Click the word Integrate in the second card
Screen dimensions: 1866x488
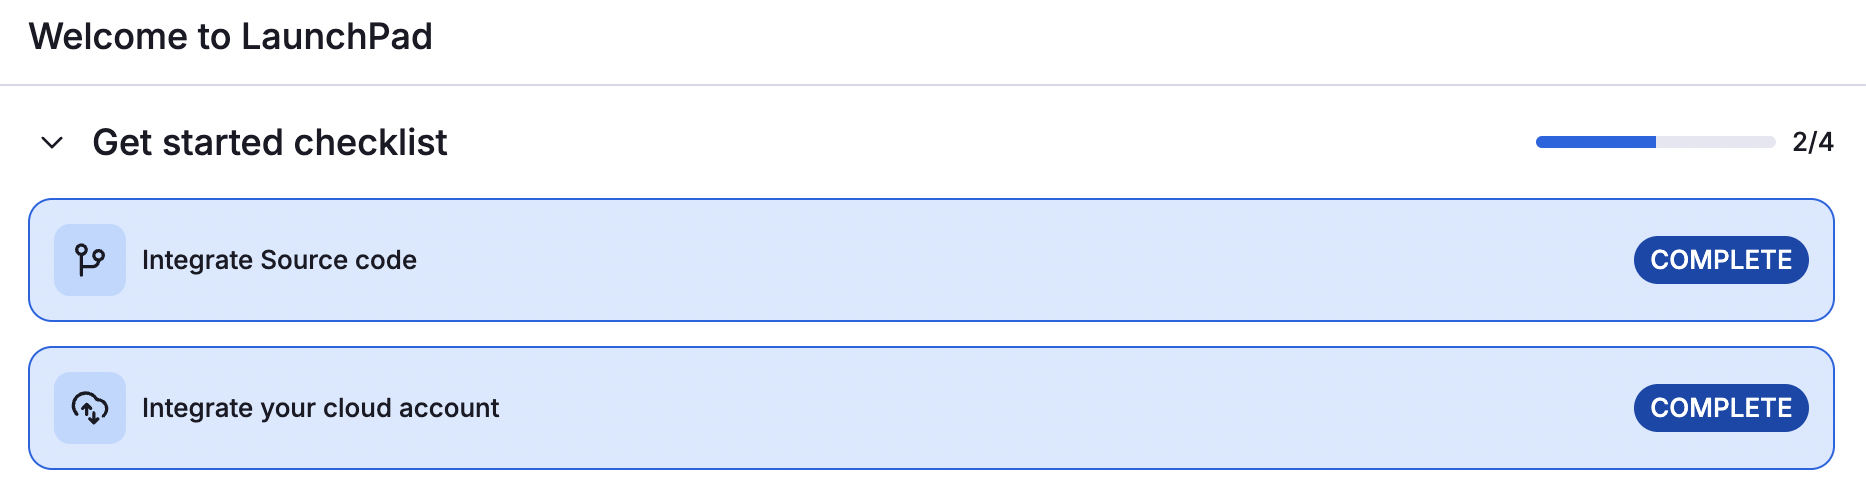pyautogui.click(x=197, y=408)
